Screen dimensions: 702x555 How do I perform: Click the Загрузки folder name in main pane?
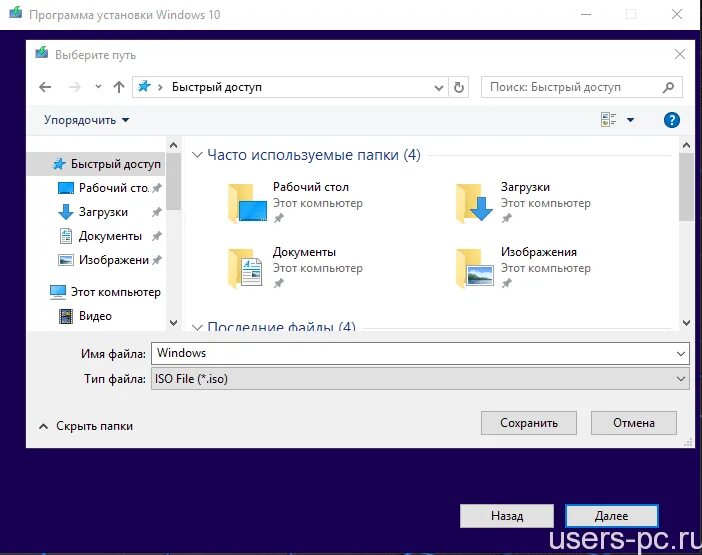tap(525, 187)
